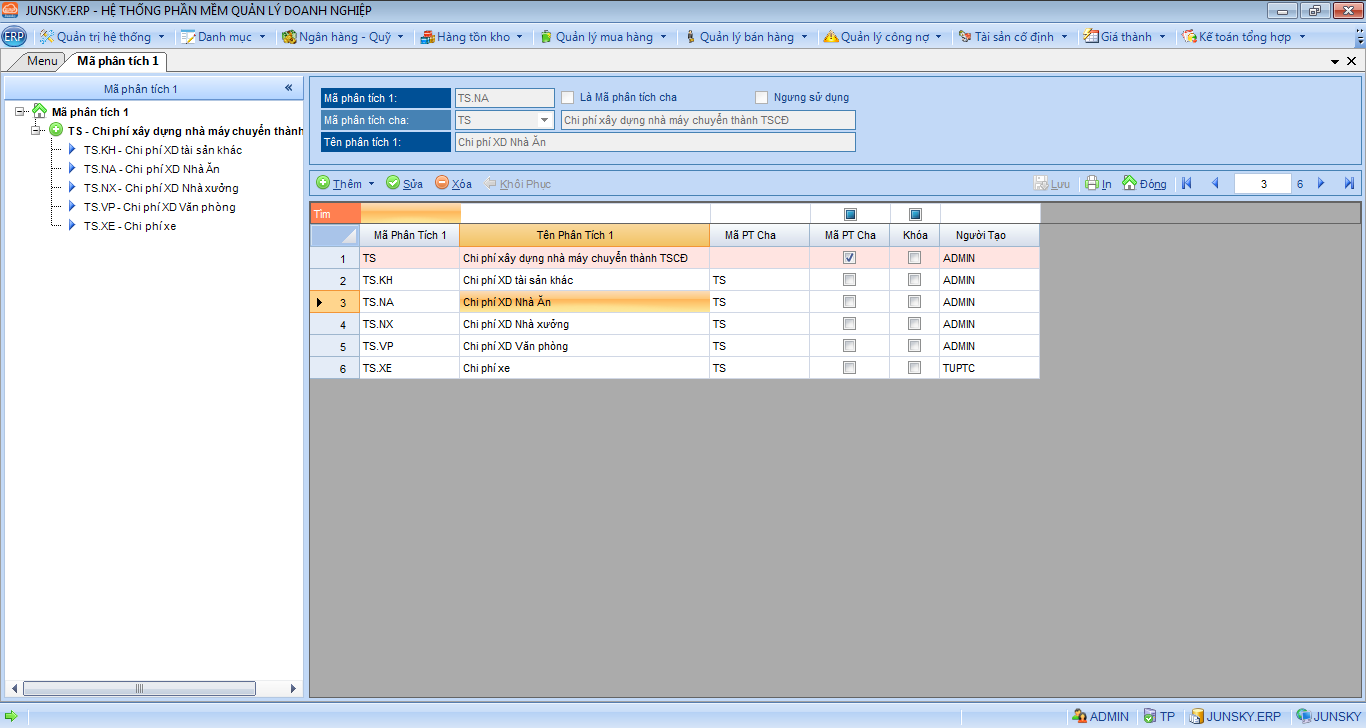
Task: Click the green Thêm (Add) icon
Action: pyautogui.click(x=323, y=184)
